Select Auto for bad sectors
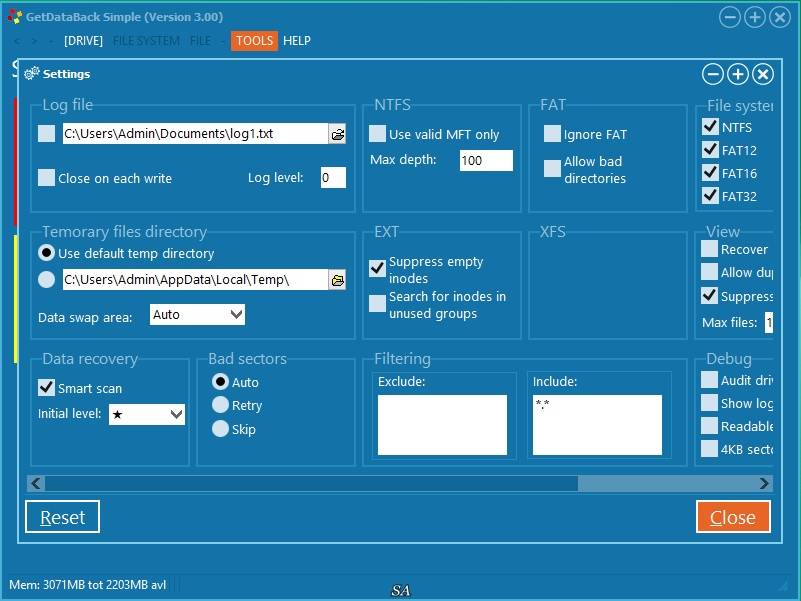Screen dimensions: 801x601 220,381
